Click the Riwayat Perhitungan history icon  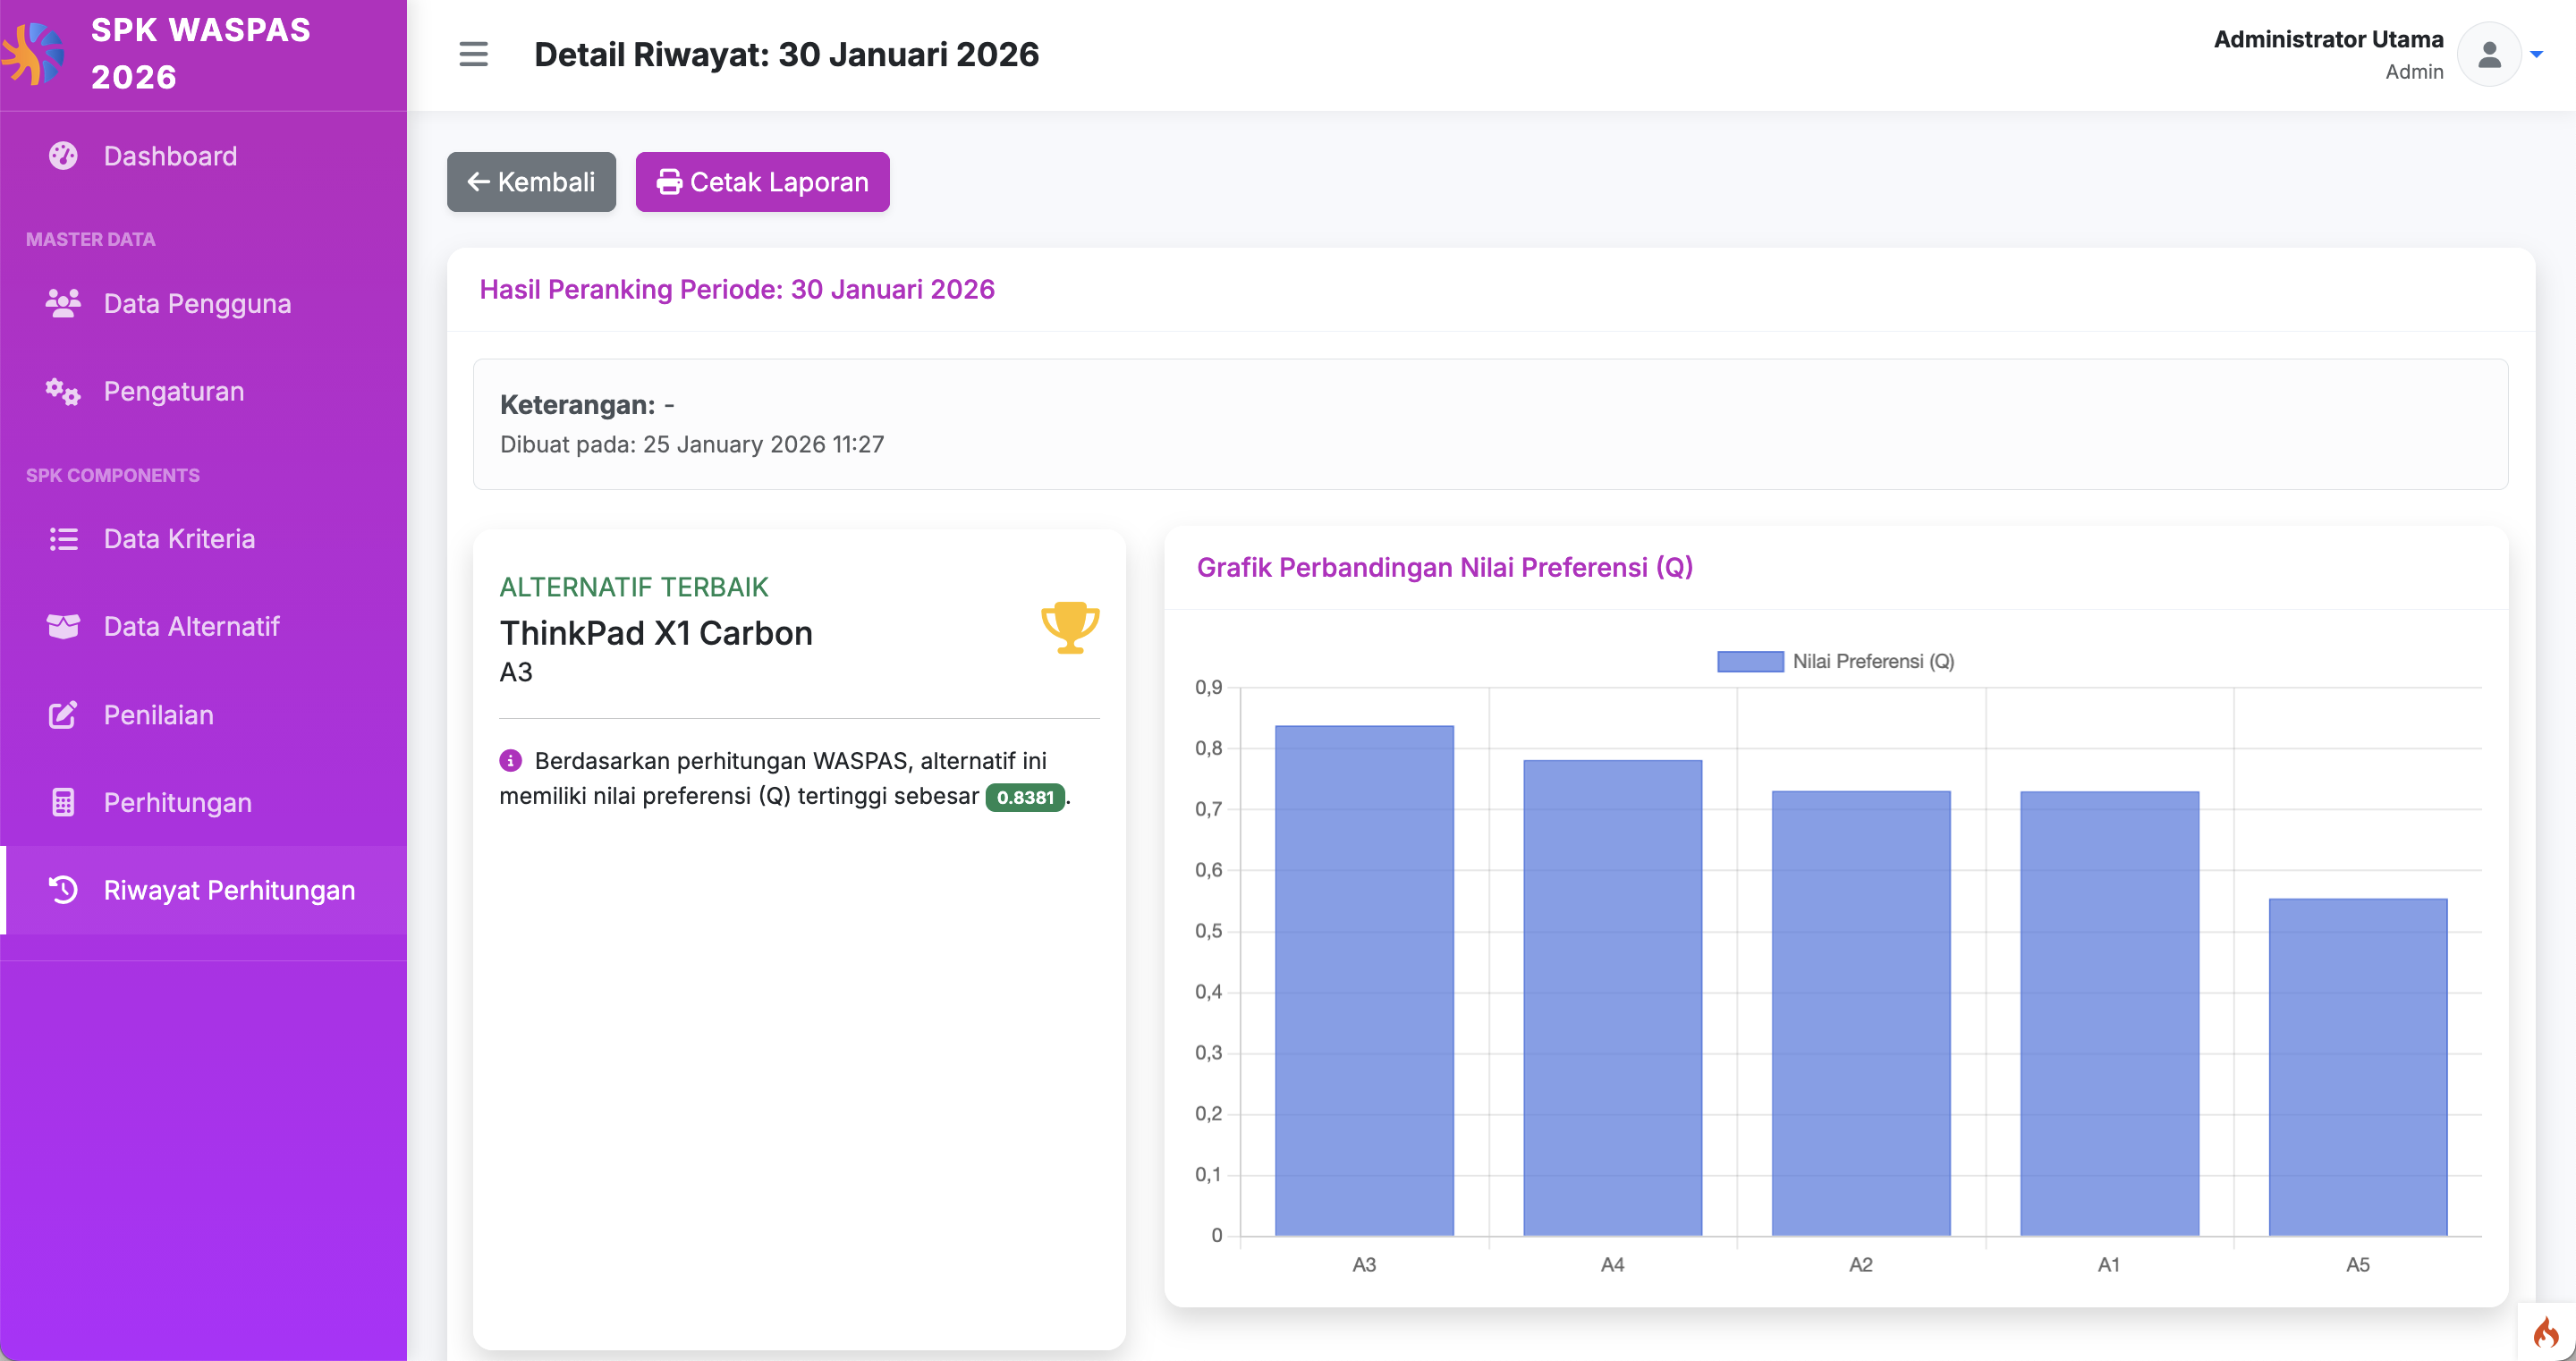pos(63,890)
